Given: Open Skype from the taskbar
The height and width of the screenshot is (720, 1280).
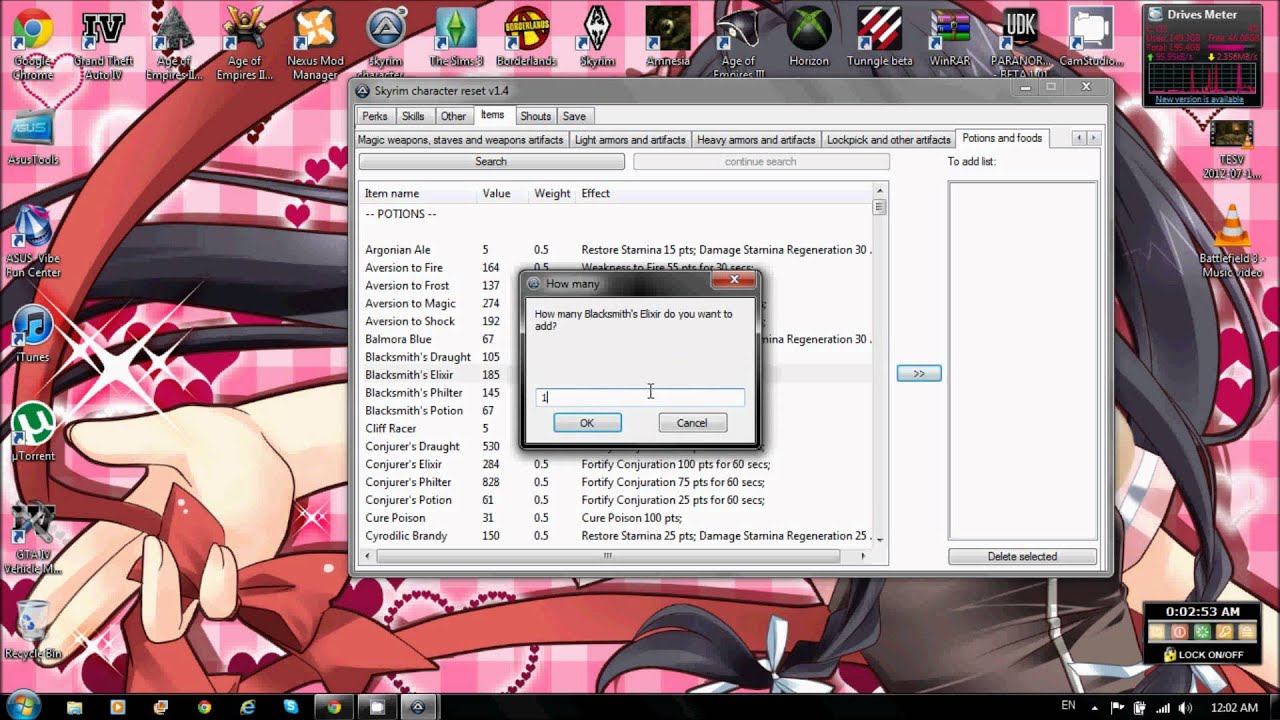Looking at the screenshot, I should 290,706.
